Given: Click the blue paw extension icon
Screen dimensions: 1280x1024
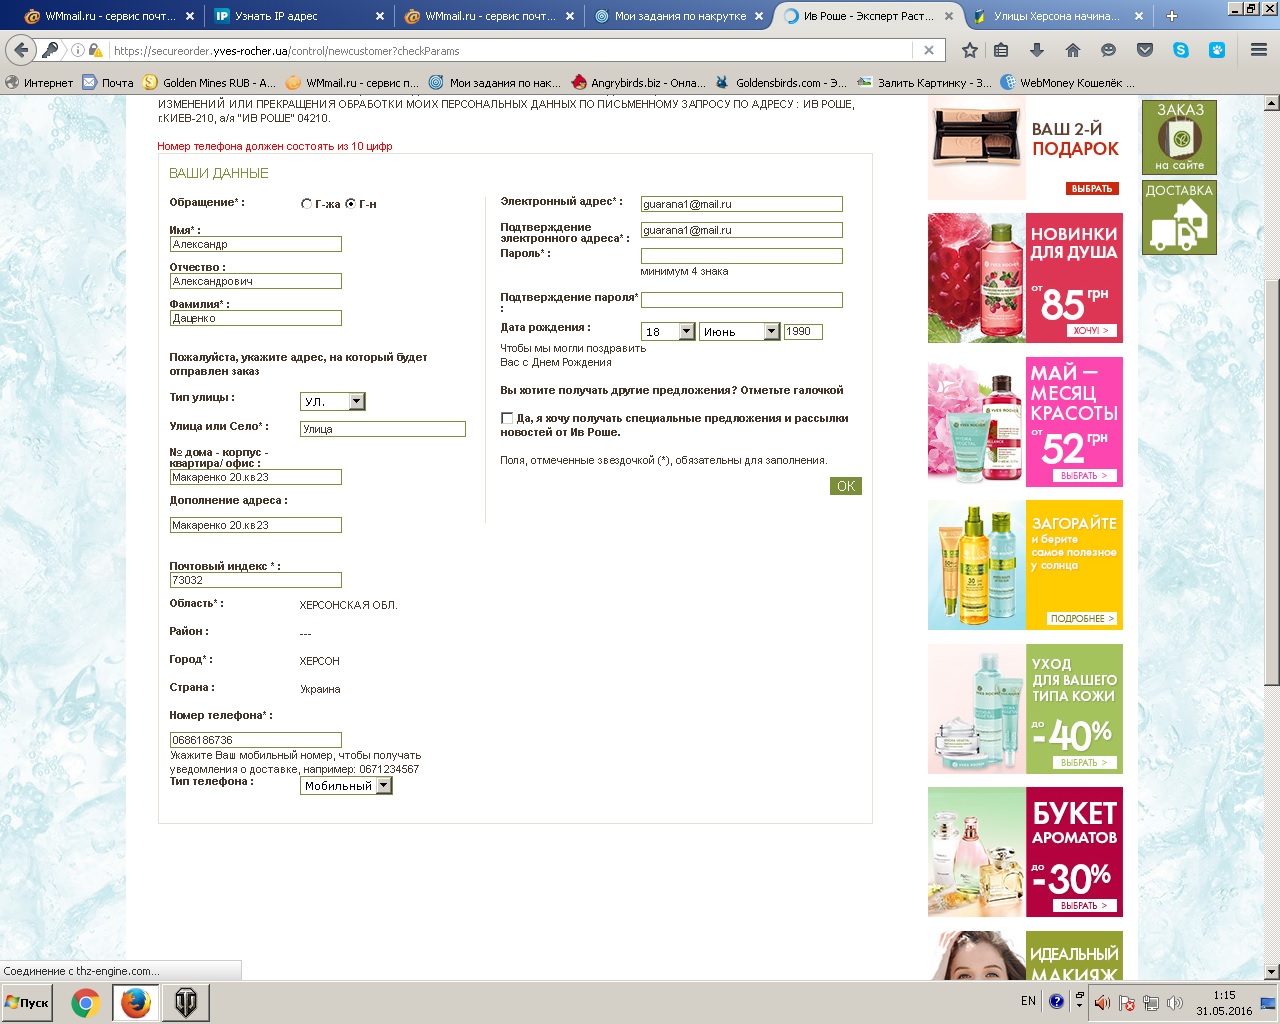Looking at the screenshot, I should pyautogui.click(x=1217, y=50).
